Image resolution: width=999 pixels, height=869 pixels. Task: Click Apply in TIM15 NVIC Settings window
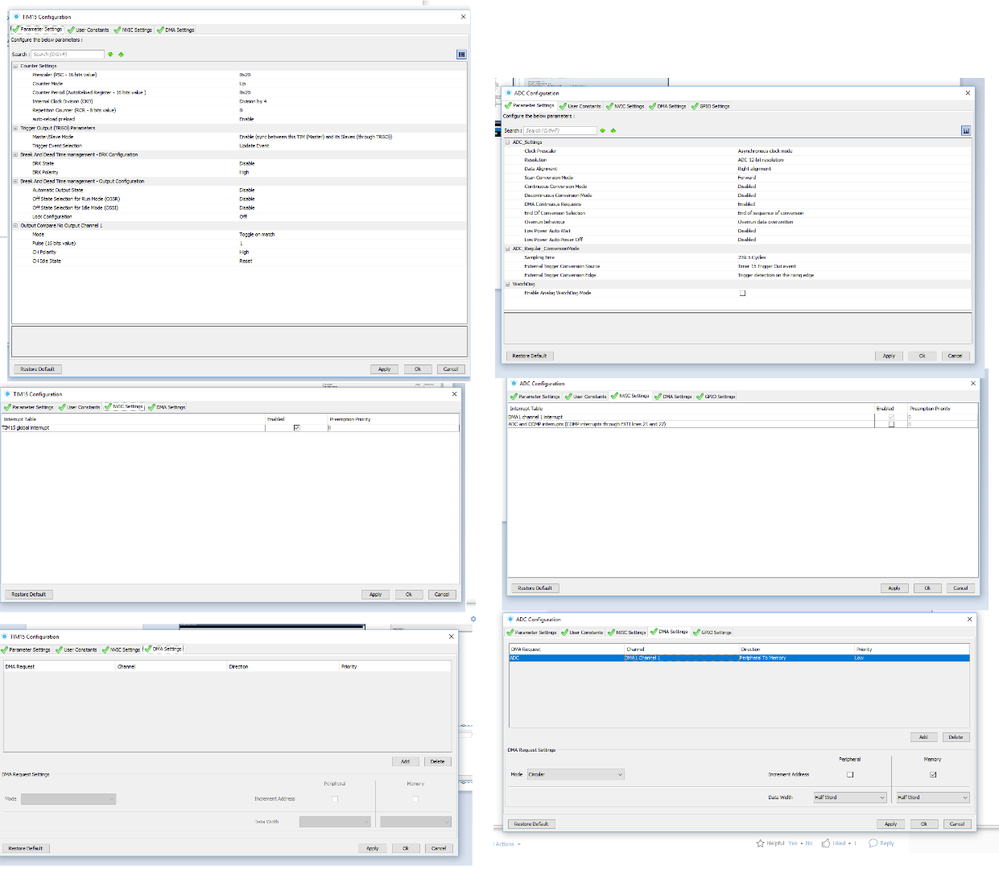click(x=375, y=594)
